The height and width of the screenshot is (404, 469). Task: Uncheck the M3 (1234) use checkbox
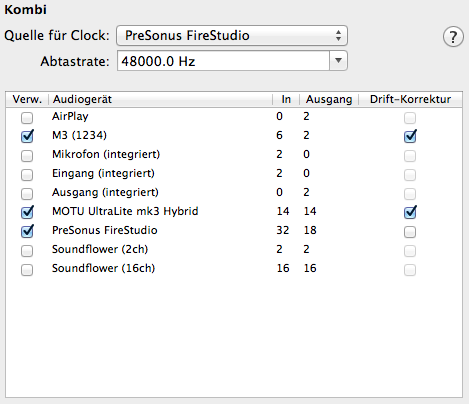(27, 136)
